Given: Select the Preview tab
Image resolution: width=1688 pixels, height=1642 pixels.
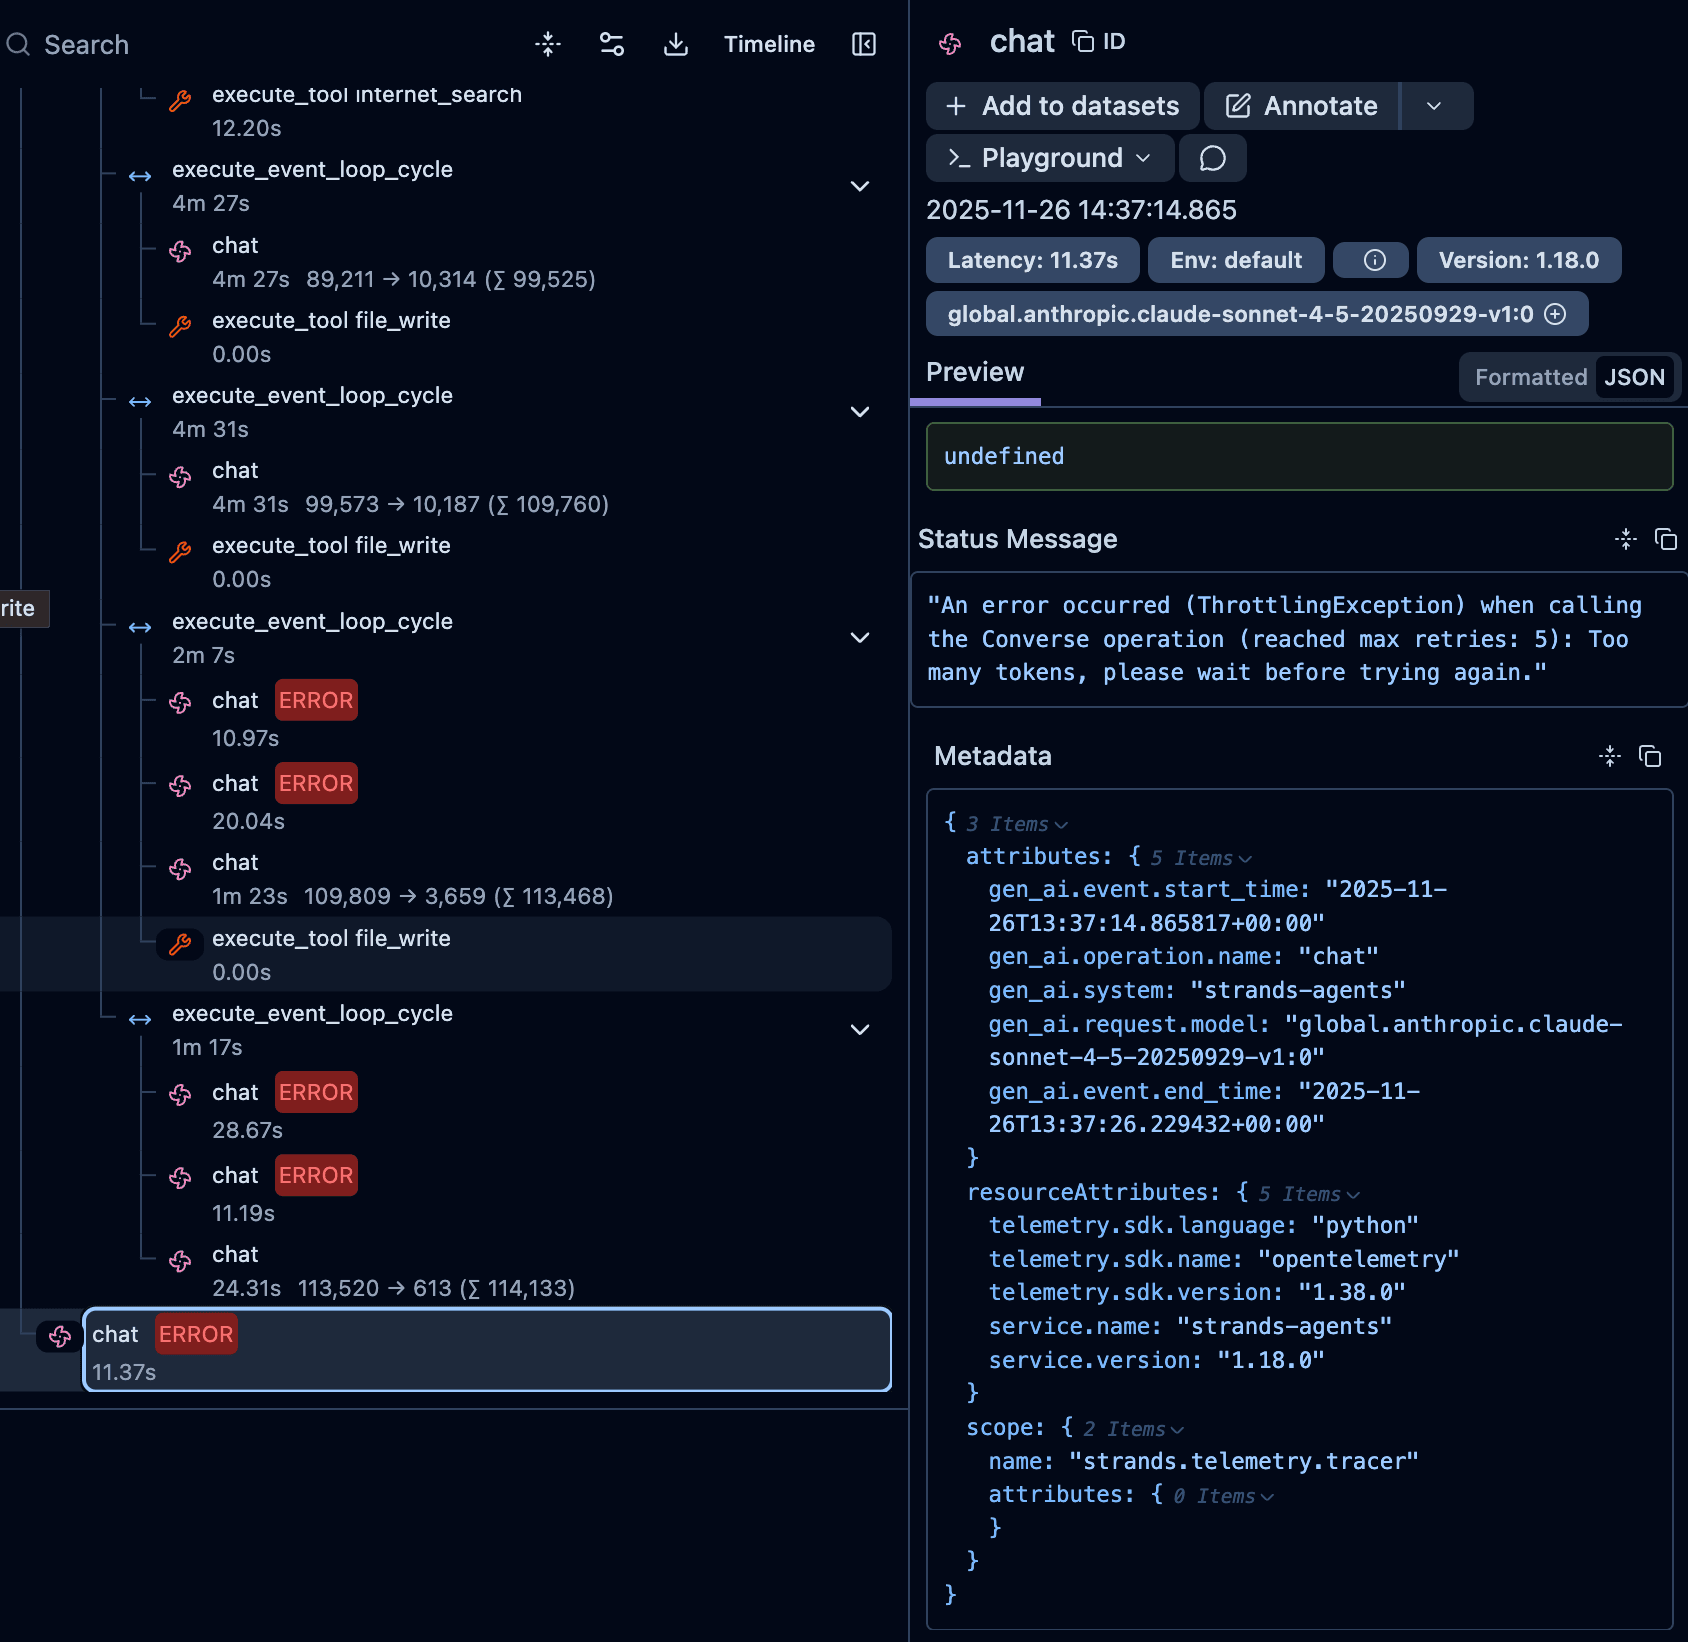Looking at the screenshot, I should click(x=975, y=372).
